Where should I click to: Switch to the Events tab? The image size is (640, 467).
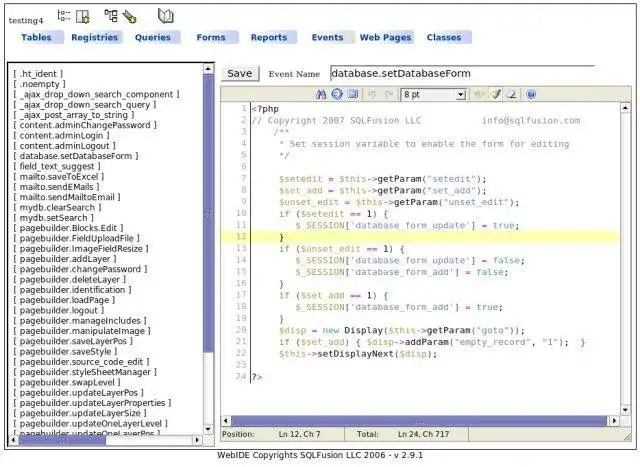pyautogui.click(x=327, y=37)
